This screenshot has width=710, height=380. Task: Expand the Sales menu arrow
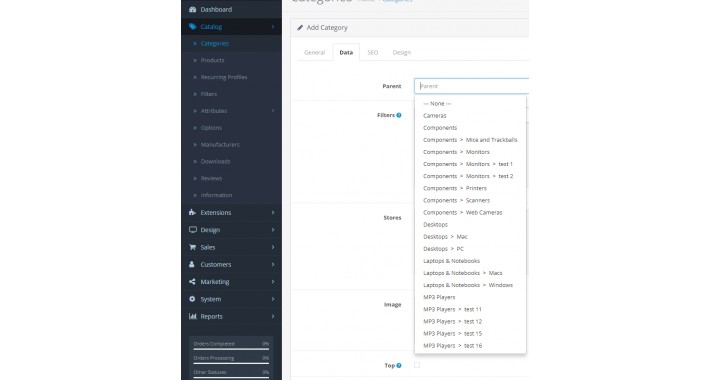[x=273, y=247]
